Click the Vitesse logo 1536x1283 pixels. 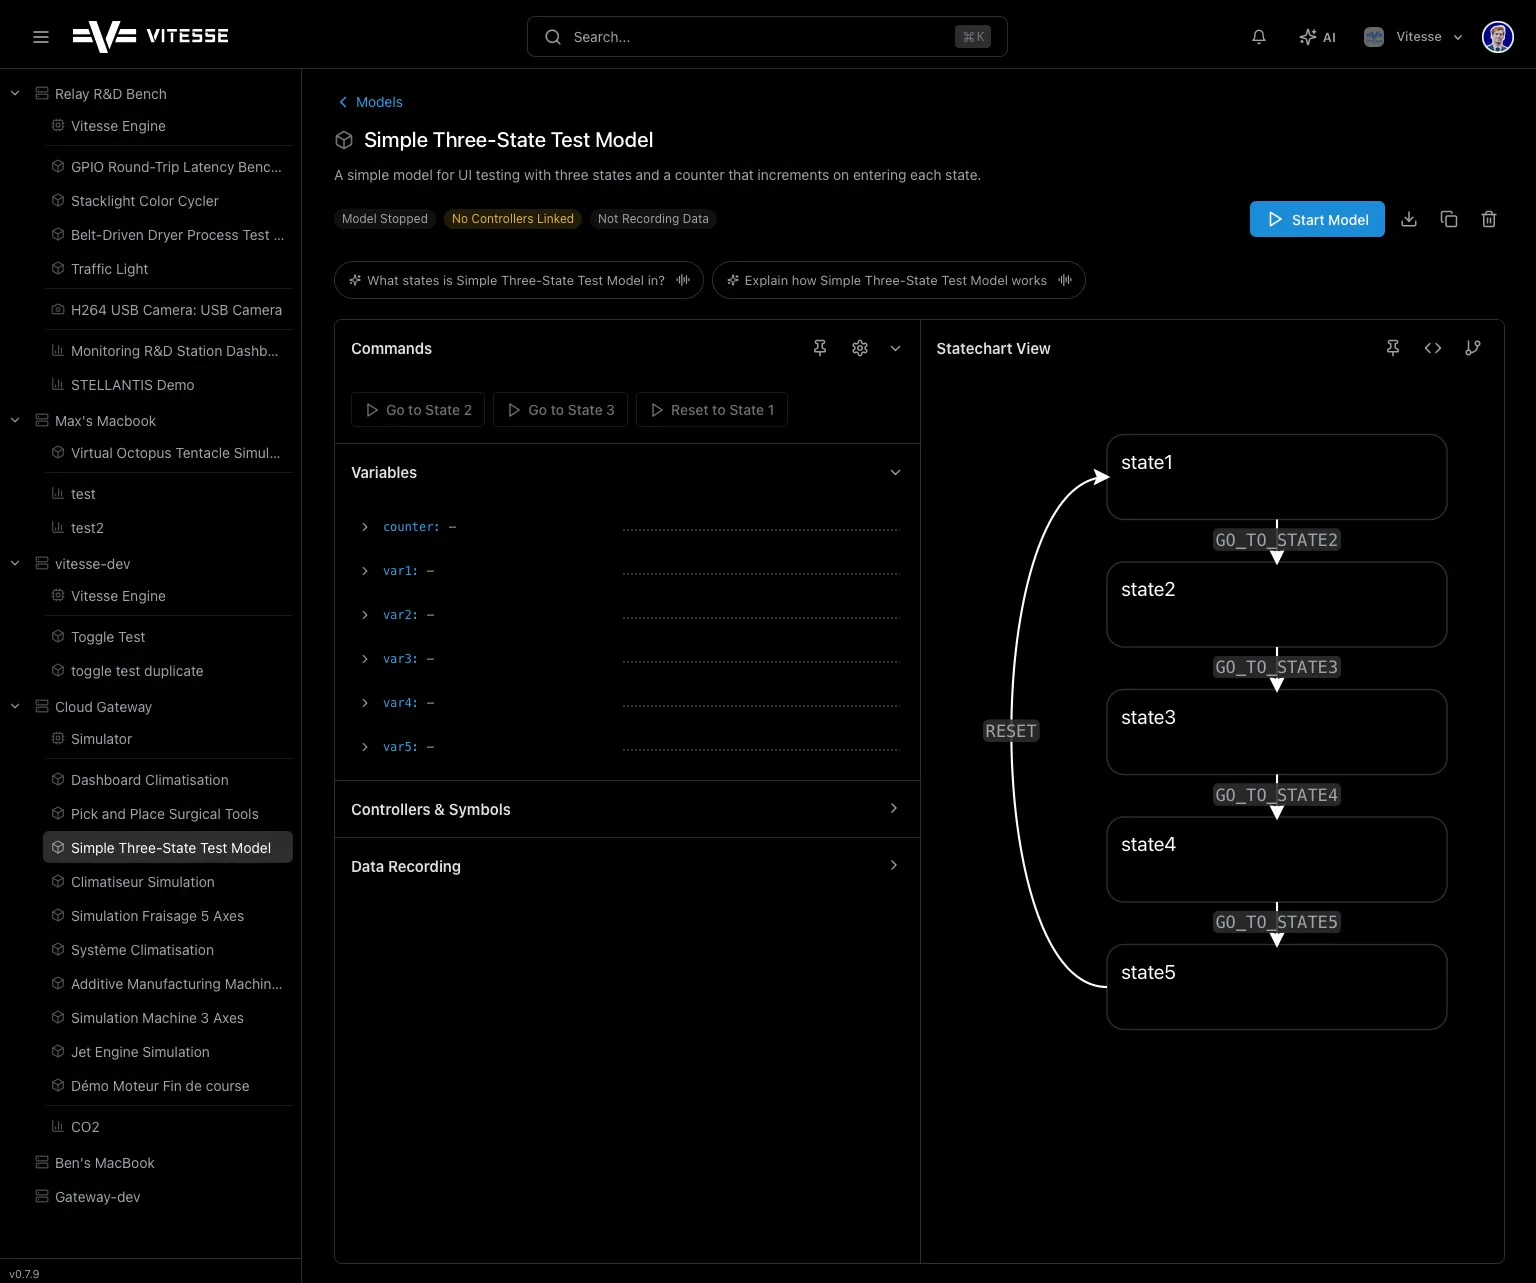[150, 36]
